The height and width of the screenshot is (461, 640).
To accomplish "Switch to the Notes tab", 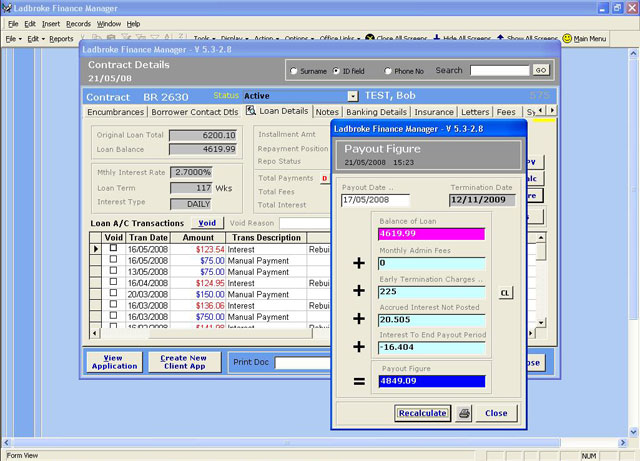I will tap(327, 112).
